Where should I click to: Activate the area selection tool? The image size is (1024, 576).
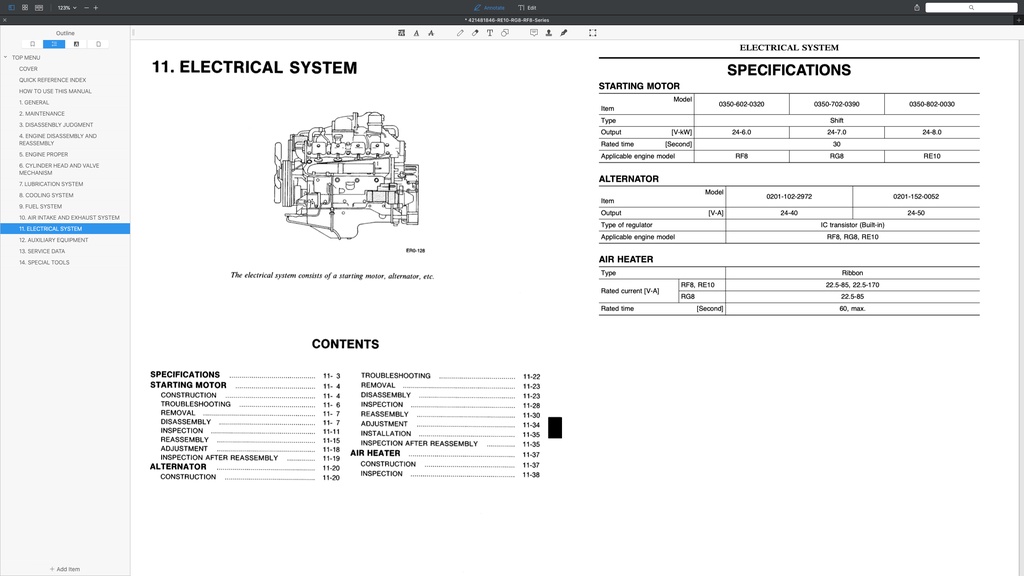pyautogui.click(x=592, y=32)
